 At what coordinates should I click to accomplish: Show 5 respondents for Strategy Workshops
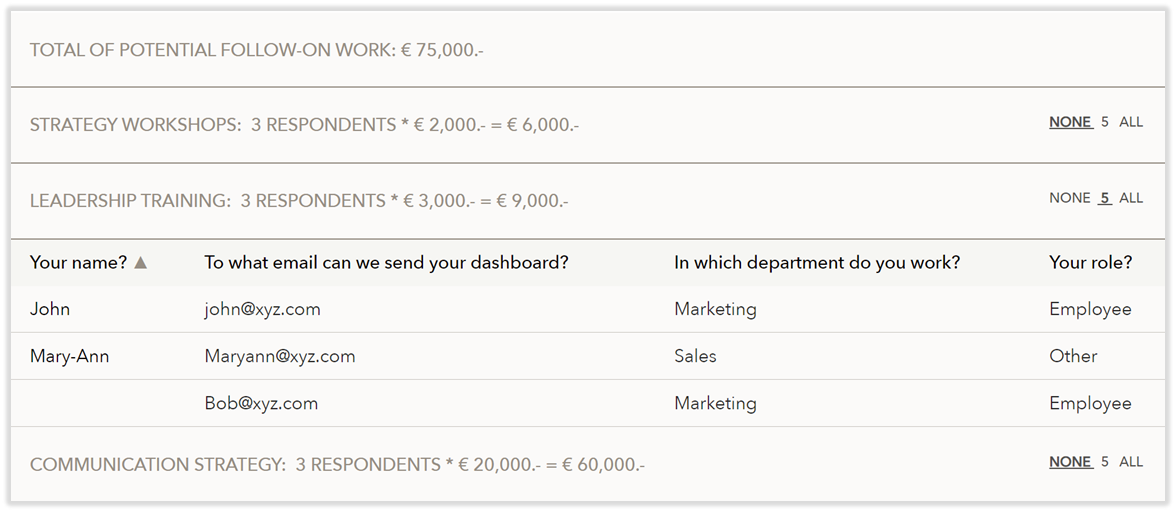pos(1105,122)
